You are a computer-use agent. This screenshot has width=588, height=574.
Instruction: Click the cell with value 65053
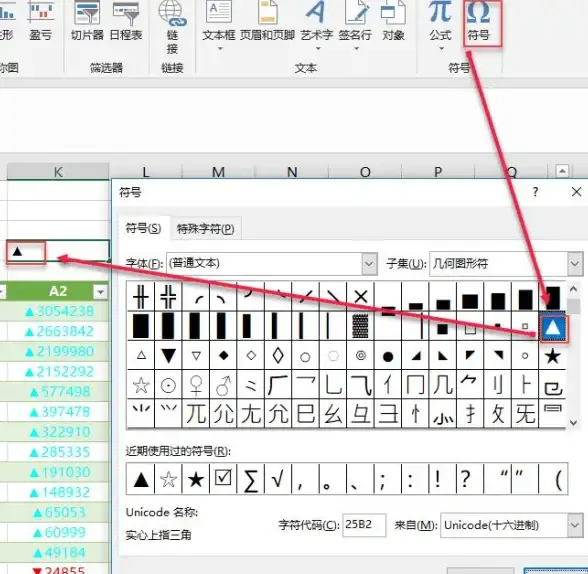(58, 513)
